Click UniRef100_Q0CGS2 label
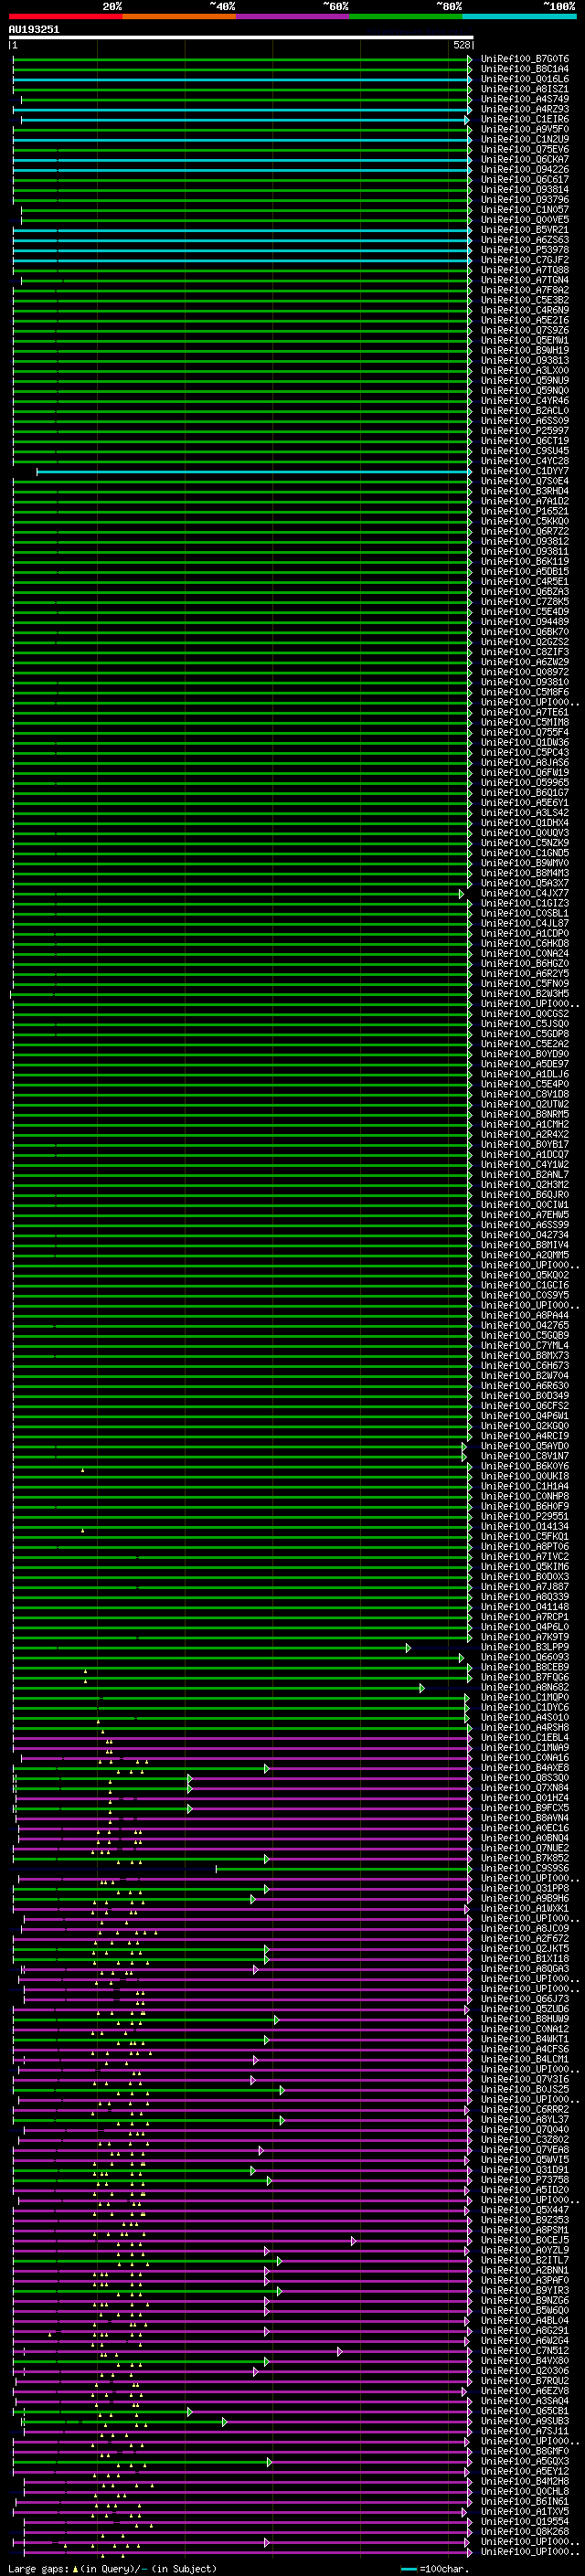This screenshot has height=2576, width=585. [525, 1014]
